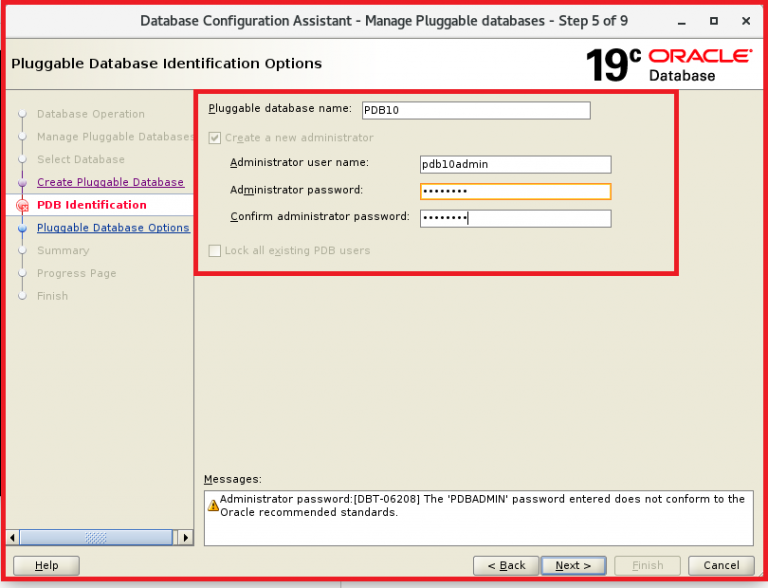Focus the Confirm administrator password field
Image resolution: width=768 pixels, height=588 pixels.
pos(515,218)
